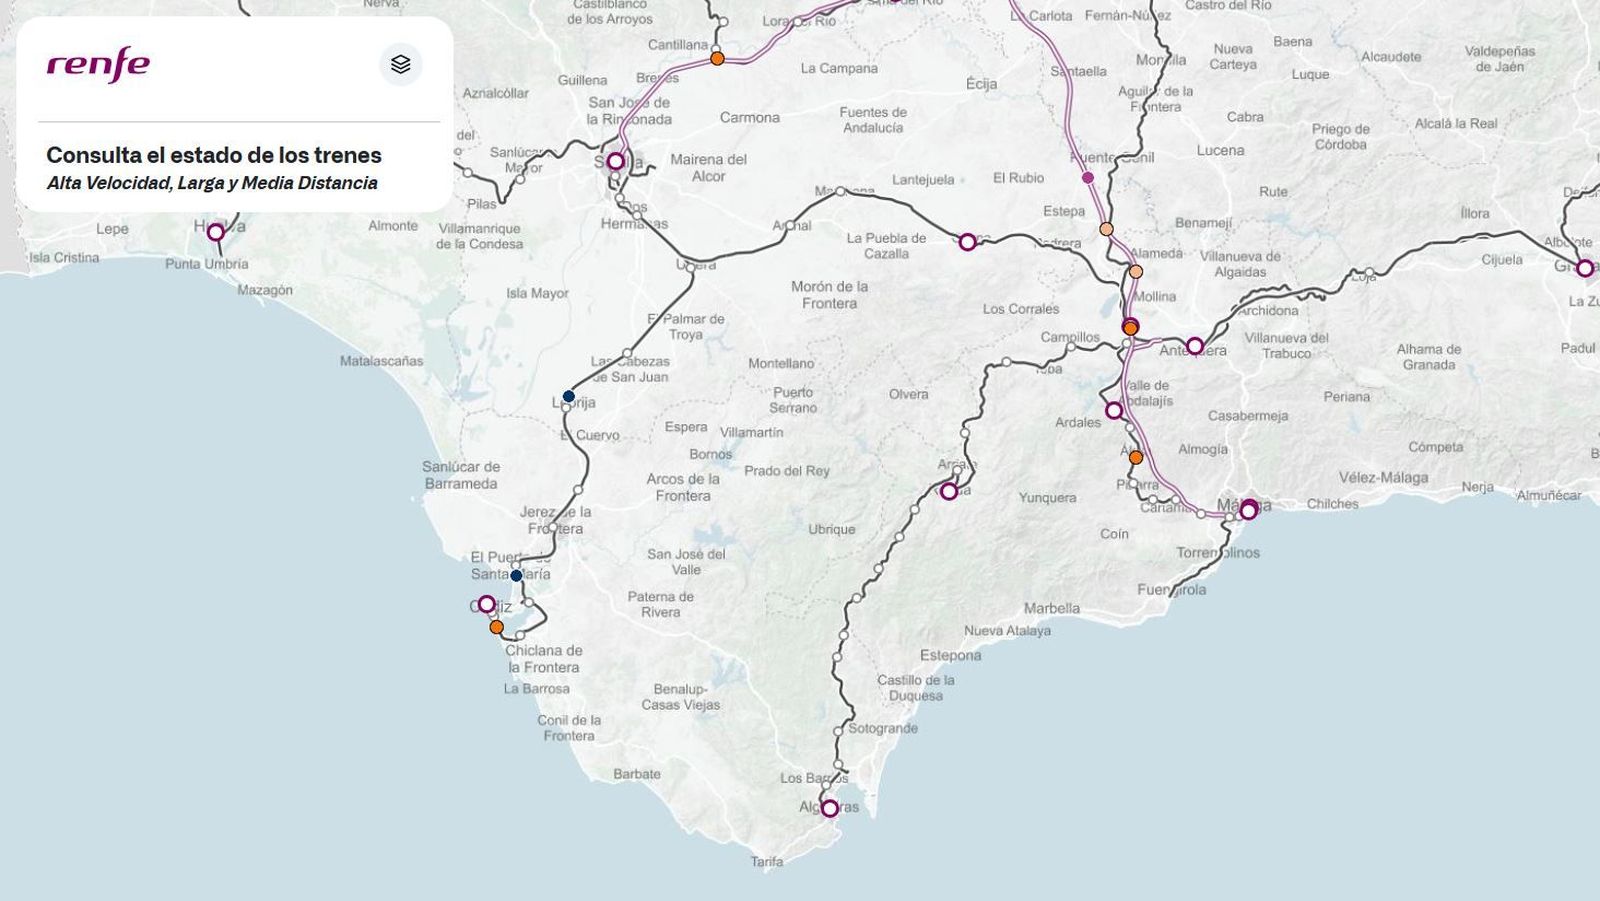Click the peach marker between Estepa and Alameda
The height and width of the screenshot is (901, 1600).
(x=1105, y=229)
